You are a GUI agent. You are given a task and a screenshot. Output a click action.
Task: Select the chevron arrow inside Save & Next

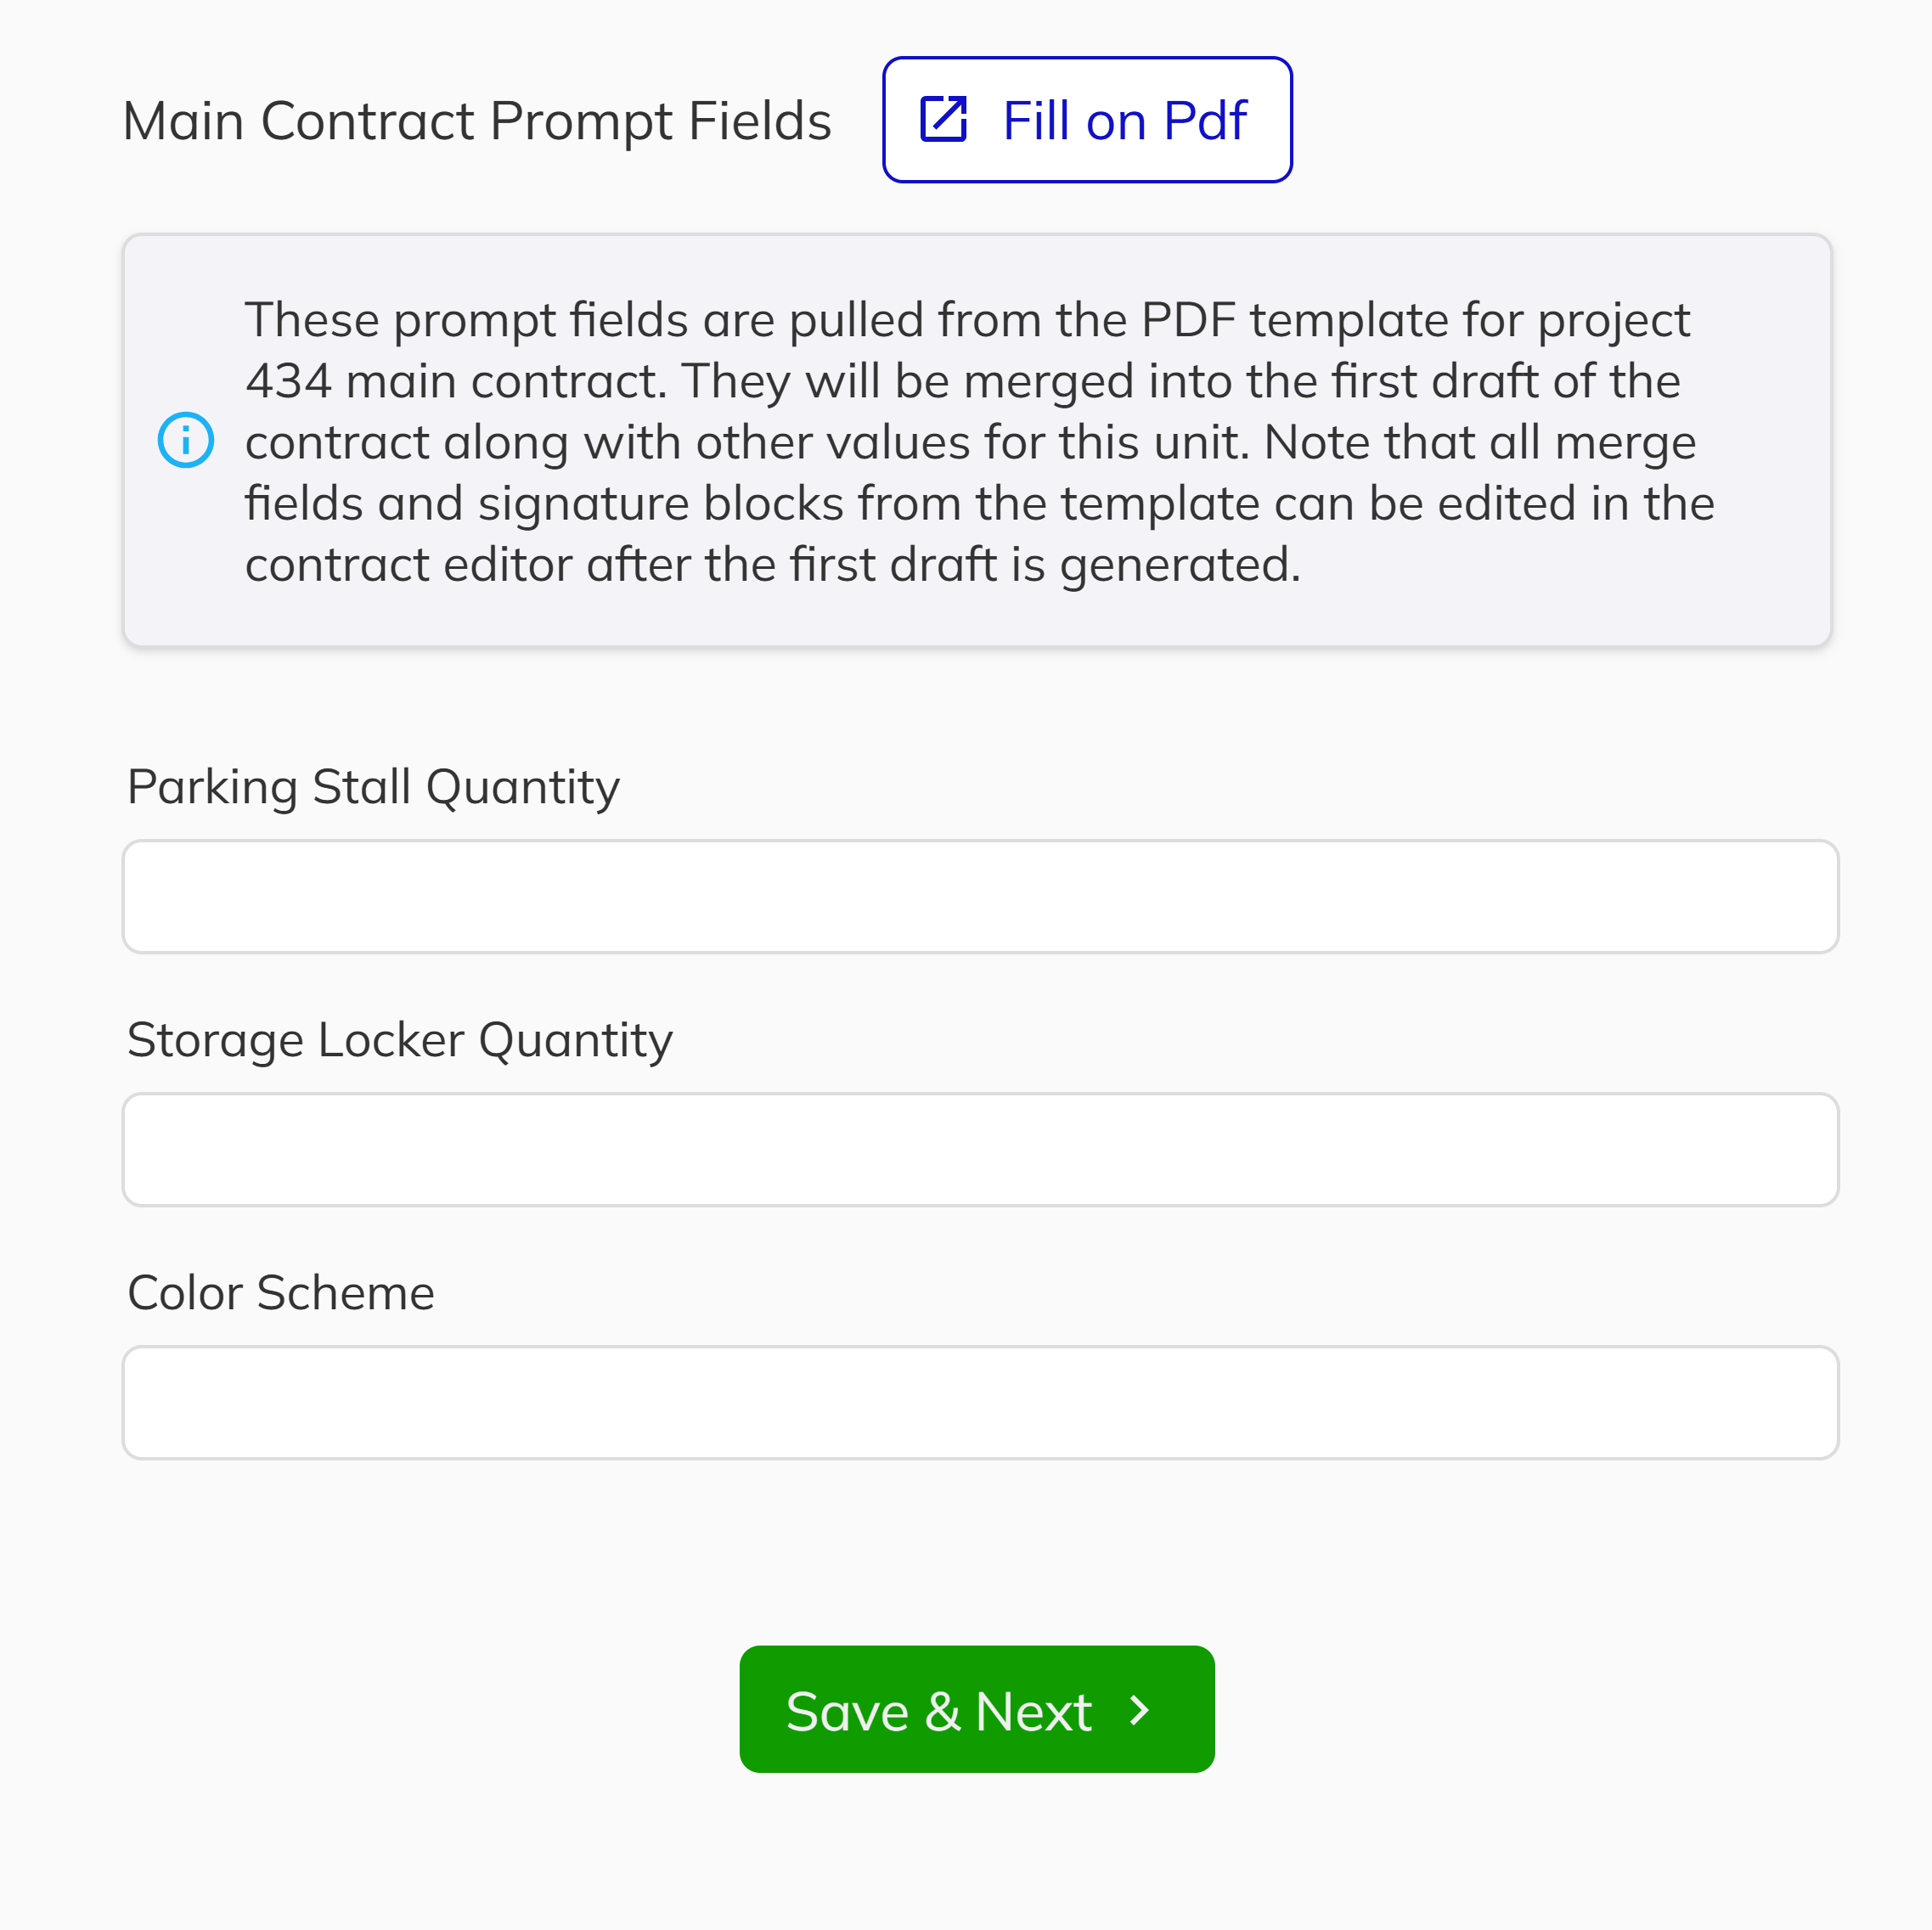(1139, 1709)
